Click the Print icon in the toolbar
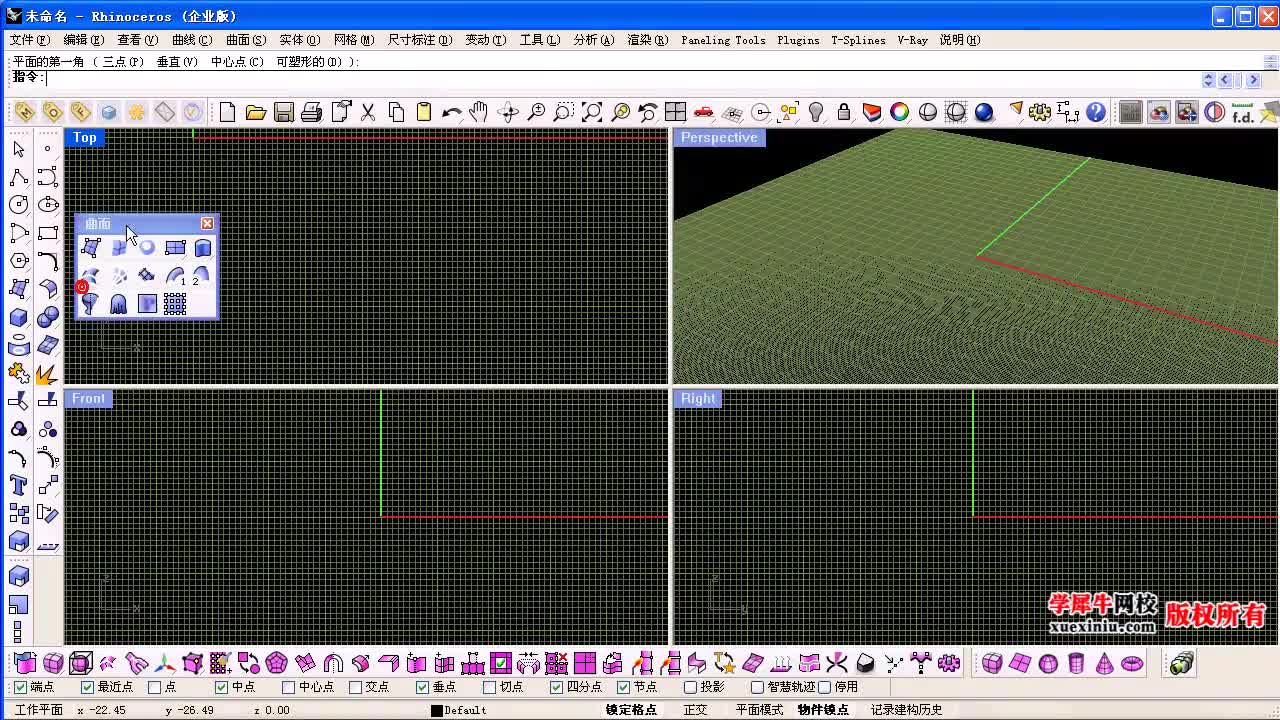 point(312,112)
